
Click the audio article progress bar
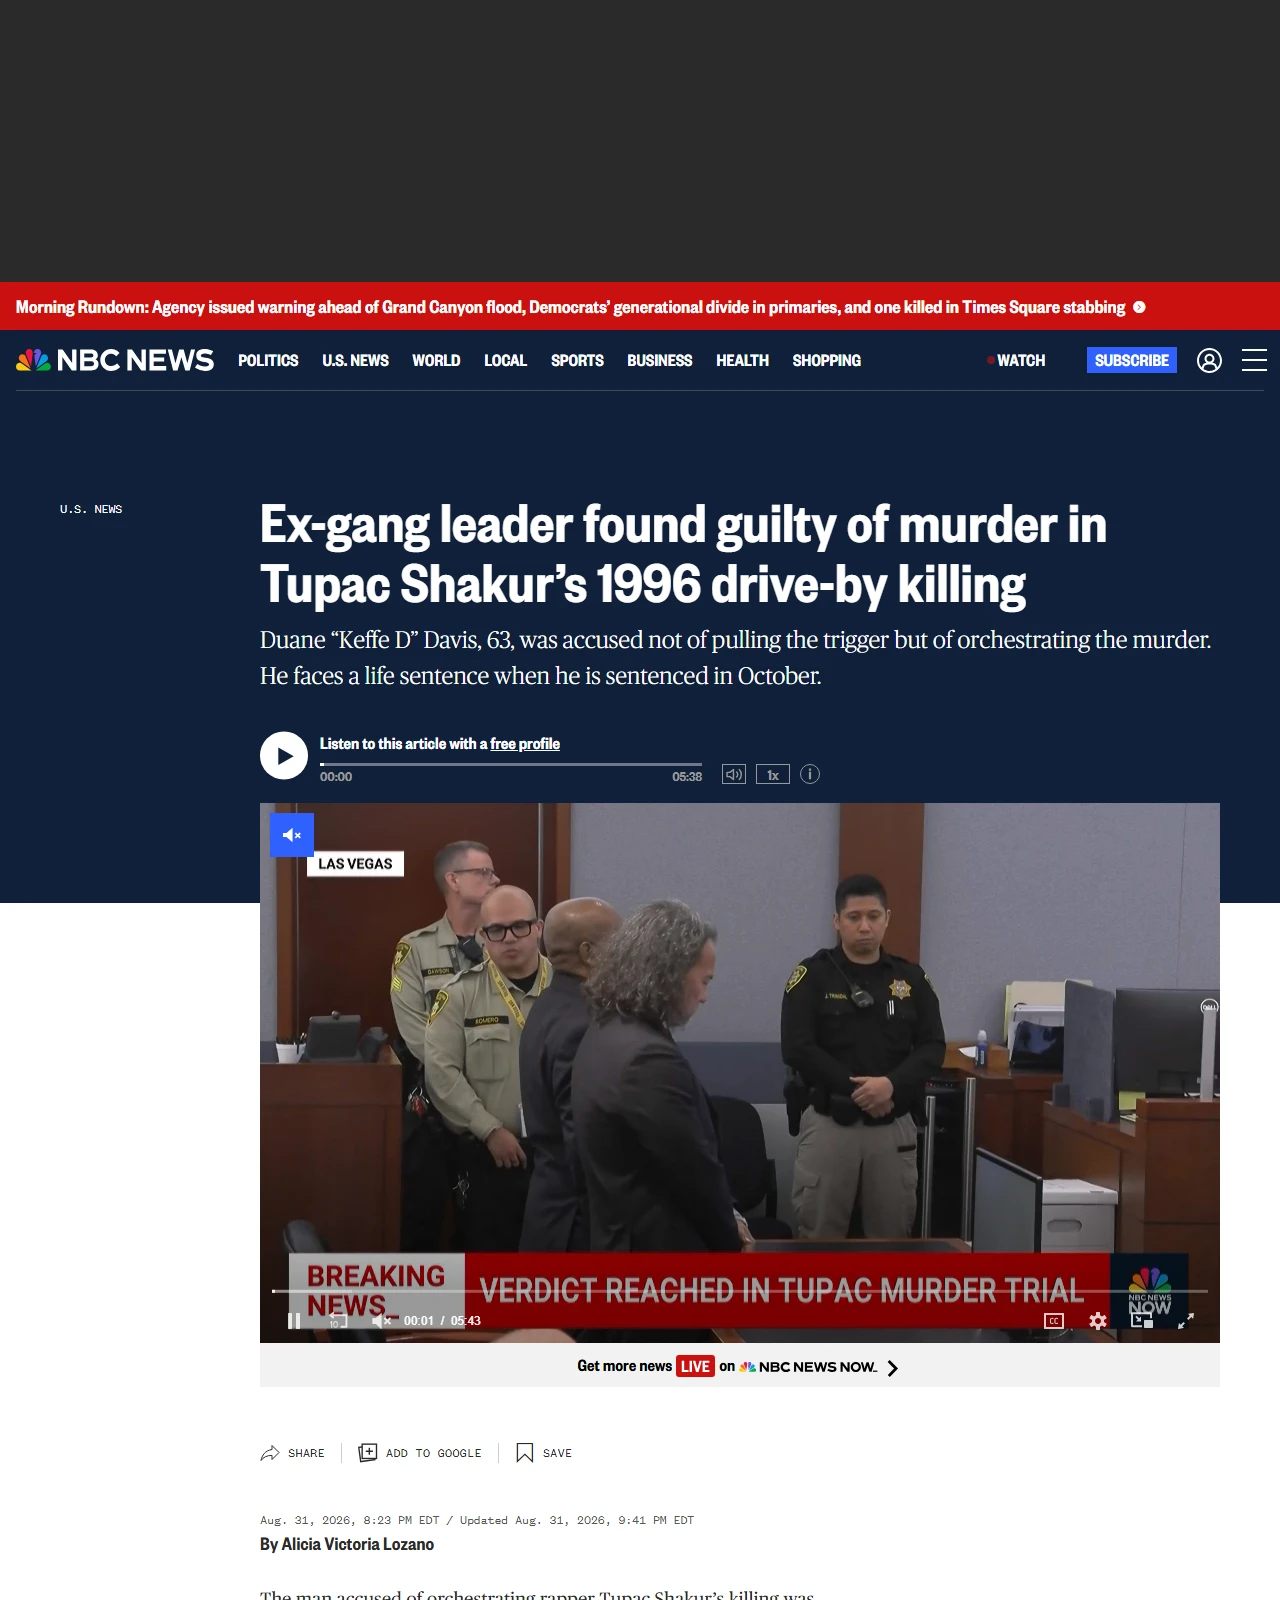point(511,764)
